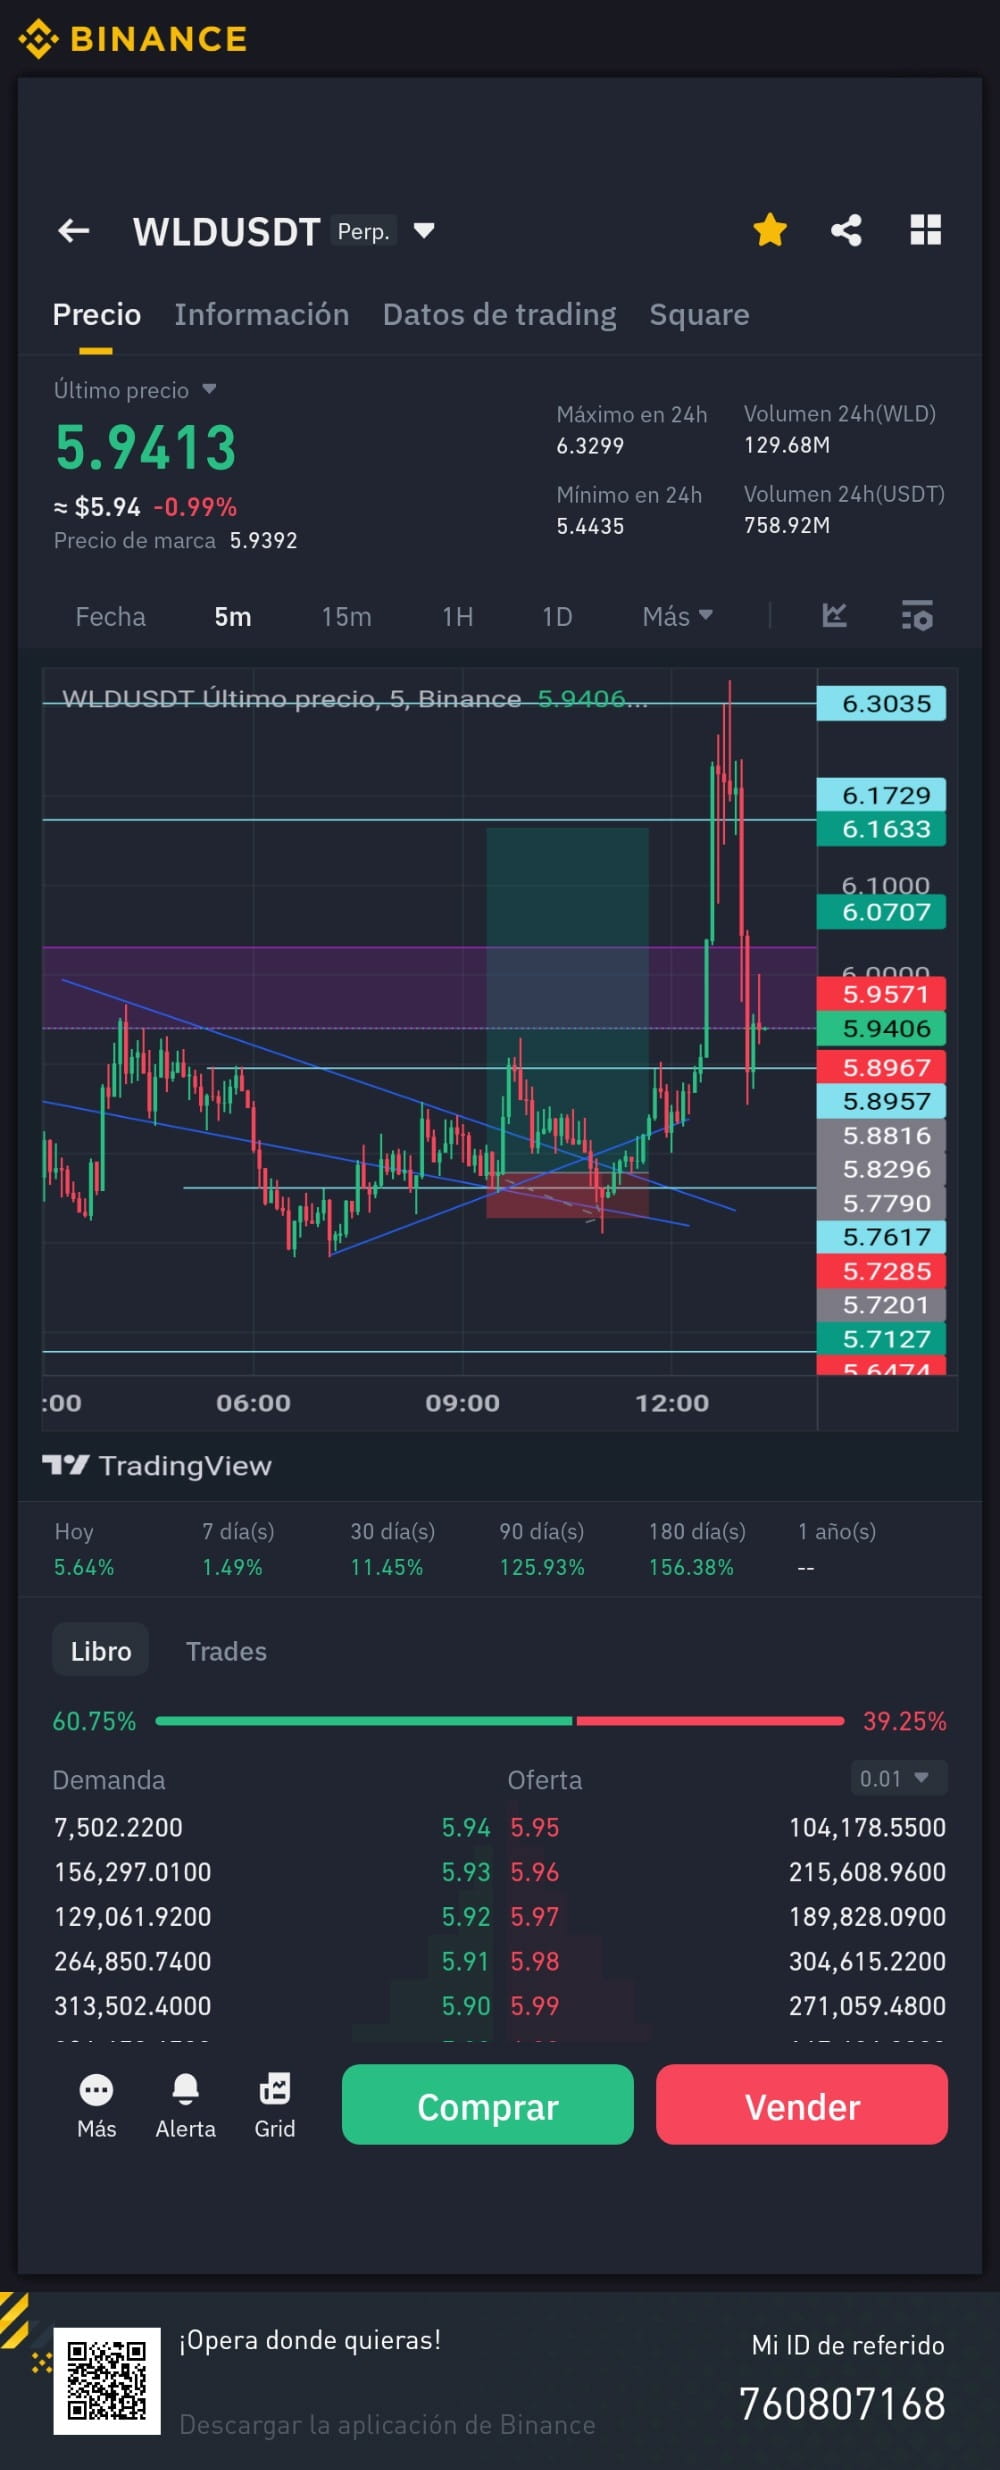1000x2470 pixels.
Task: Click the 30 día(s) 11.45% value
Action: point(386,1567)
